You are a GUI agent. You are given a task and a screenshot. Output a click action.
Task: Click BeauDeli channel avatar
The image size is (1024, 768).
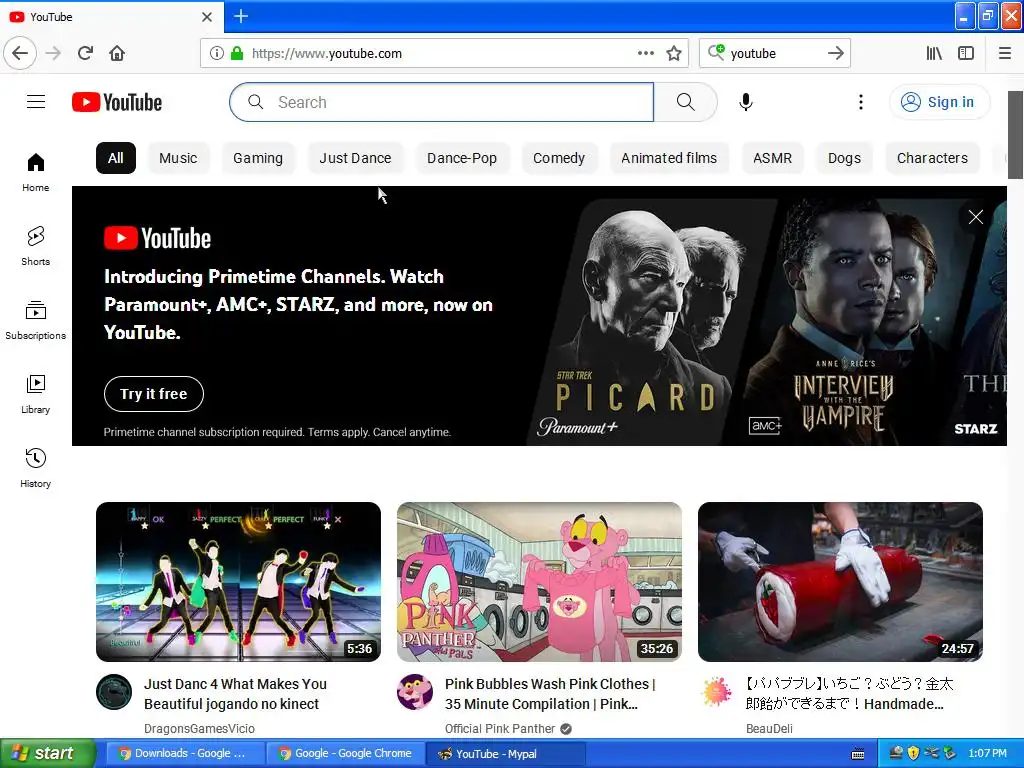pyautogui.click(x=716, y=692)
